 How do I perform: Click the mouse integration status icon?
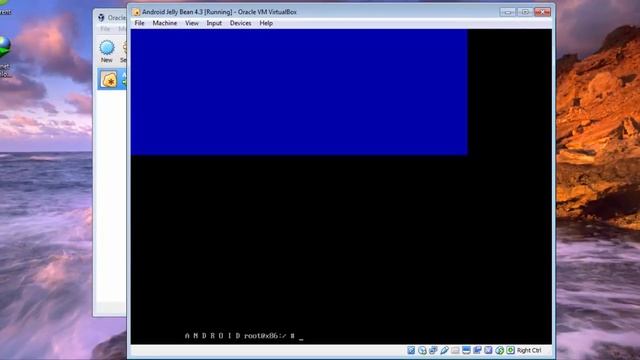click(x=499, y=350)
